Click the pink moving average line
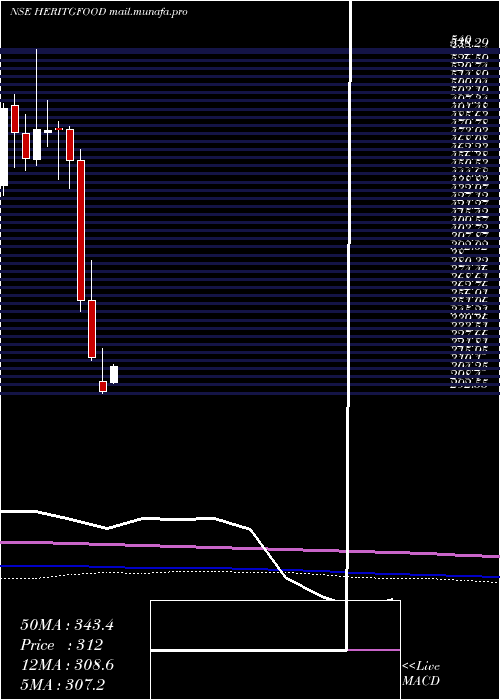 coord(250,549)
